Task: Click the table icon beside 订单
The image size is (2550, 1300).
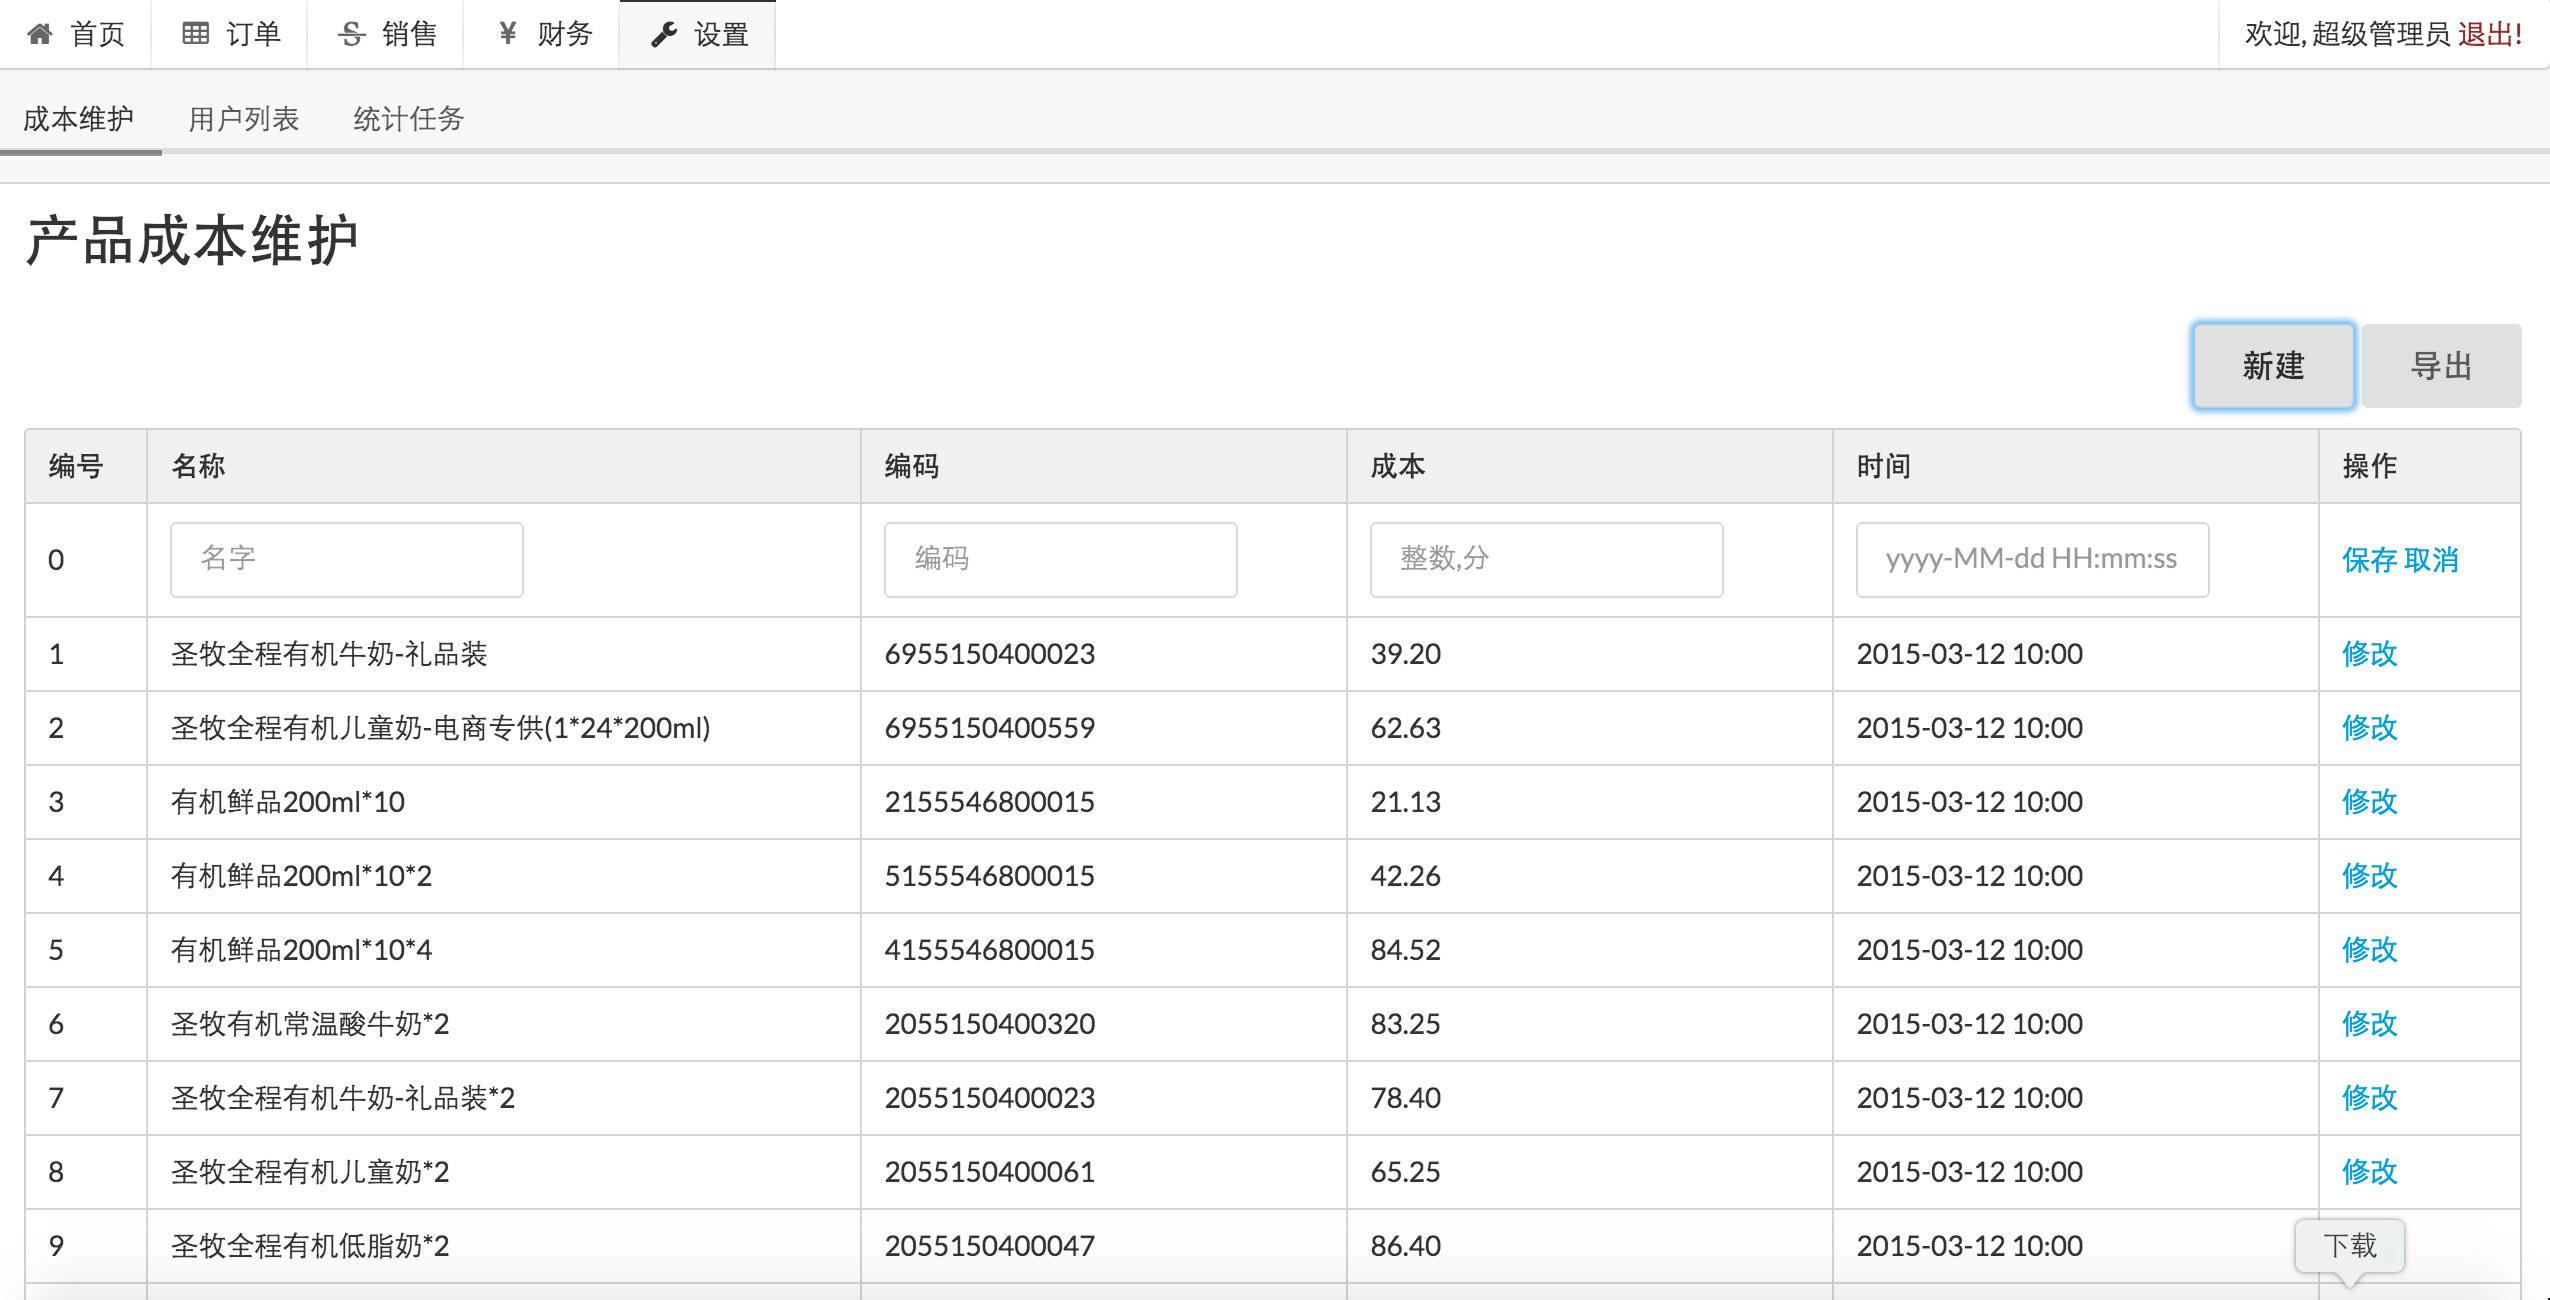Action: point(195,35)
